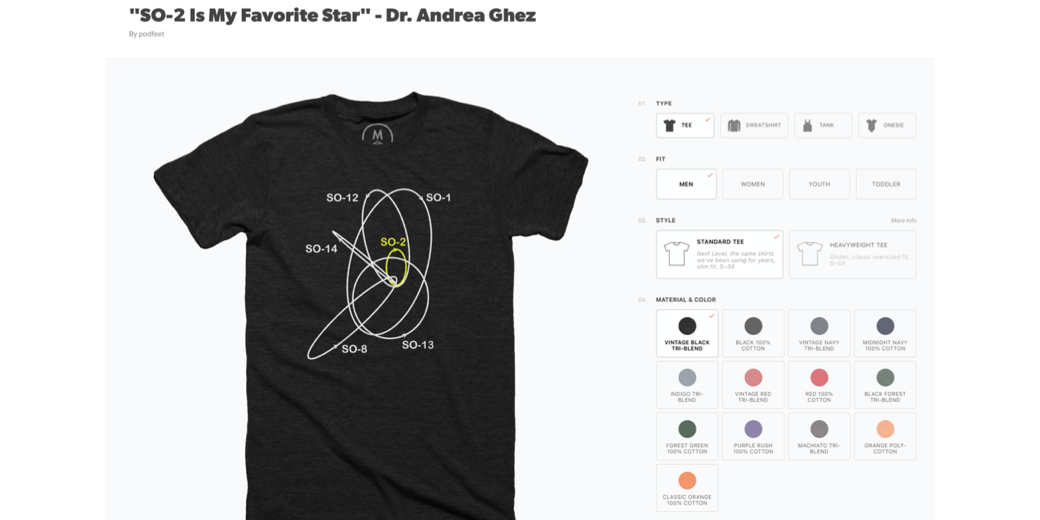Click the Standard Tee shirt icon

pos(677,253)
